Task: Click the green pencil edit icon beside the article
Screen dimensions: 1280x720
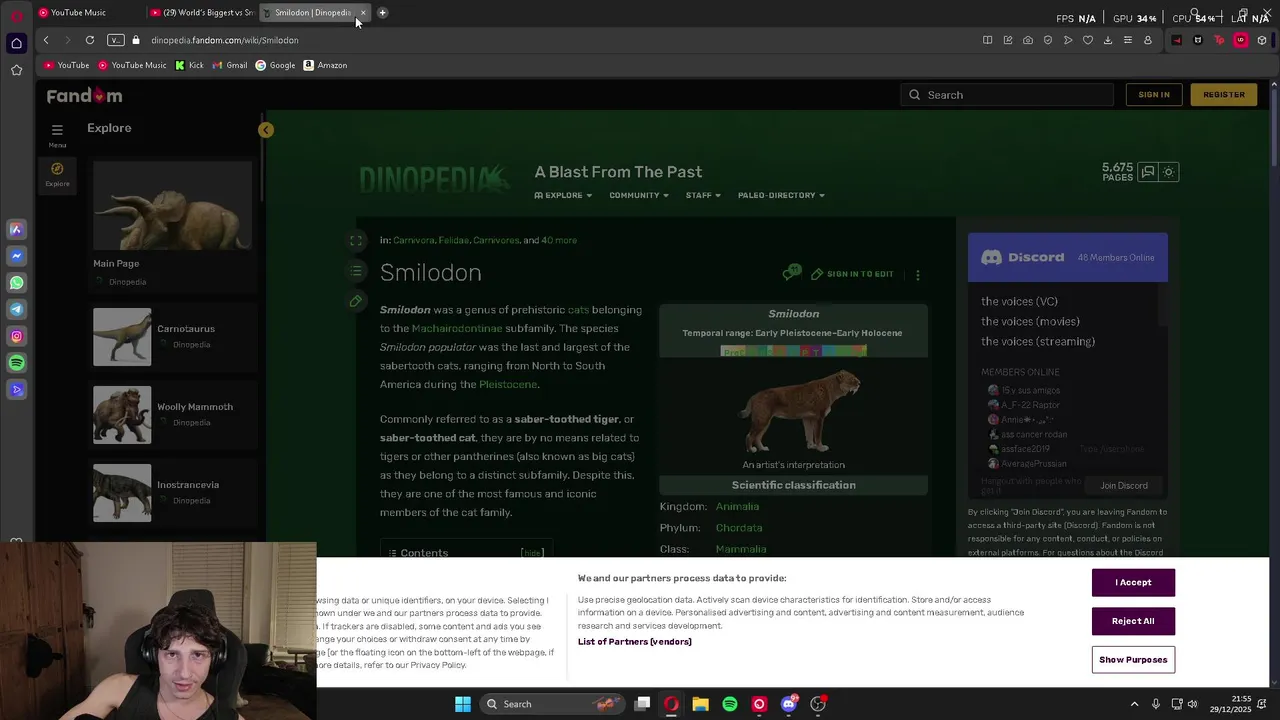Action: pos(356,301)
